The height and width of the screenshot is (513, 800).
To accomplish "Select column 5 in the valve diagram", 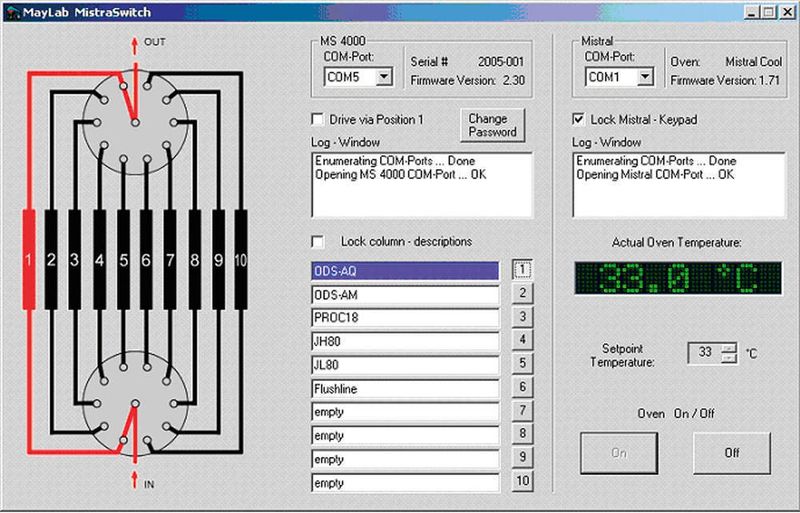I will coord(123,259).
